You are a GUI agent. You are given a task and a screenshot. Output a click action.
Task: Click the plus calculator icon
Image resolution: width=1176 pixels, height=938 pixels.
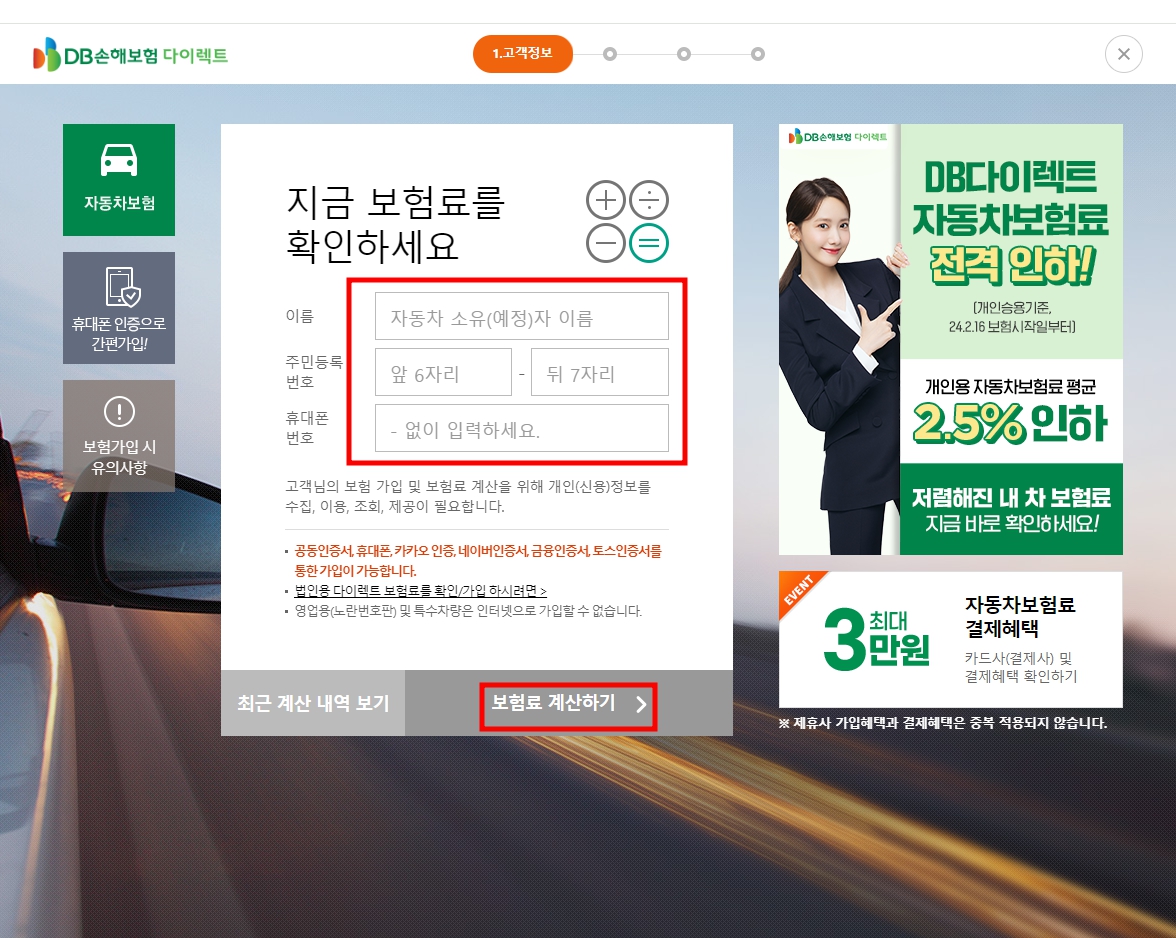coord(605,200)
